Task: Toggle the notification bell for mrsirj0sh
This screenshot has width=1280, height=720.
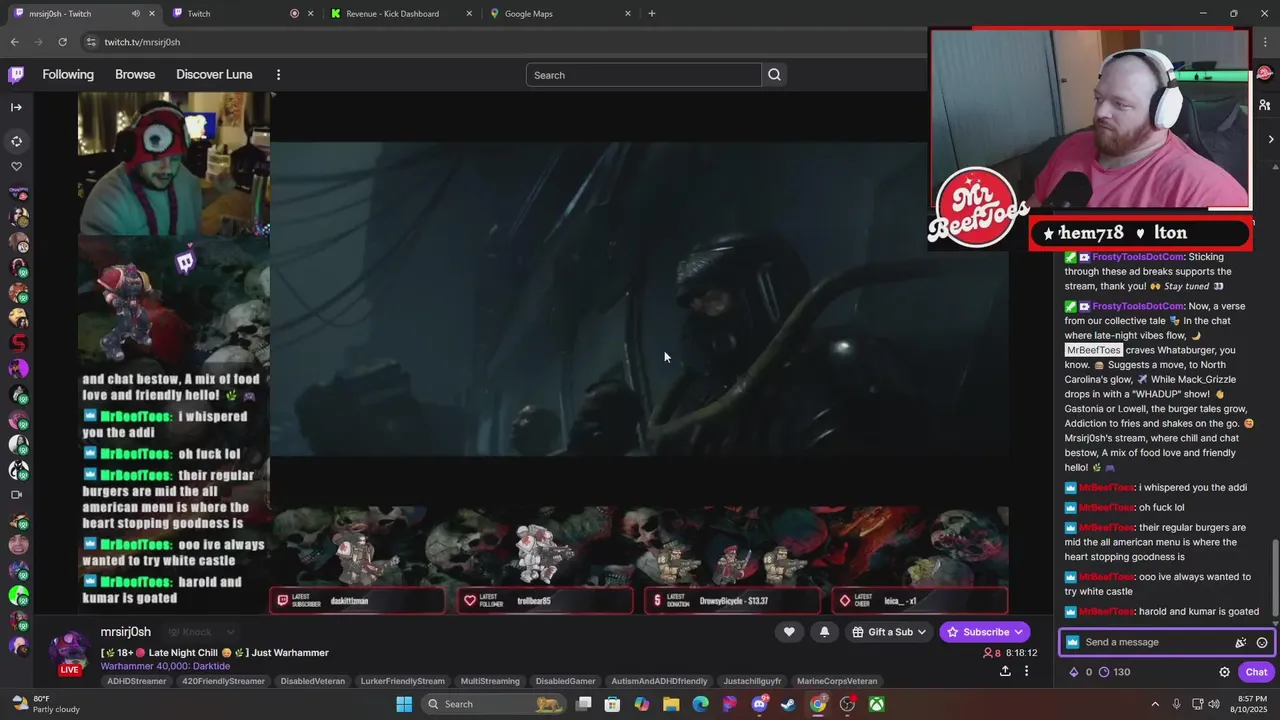Action: [x=824, y=632]
